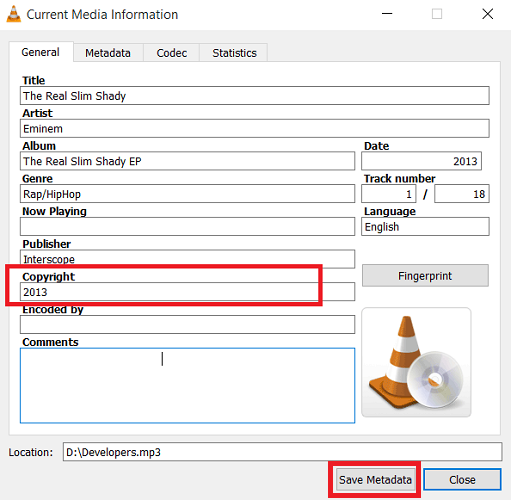The width and height of the screenshot is (511, 500).
Task: Click the Location field D:\Developers.mp3
Action: pyautogui.click(x=282, y=452)
